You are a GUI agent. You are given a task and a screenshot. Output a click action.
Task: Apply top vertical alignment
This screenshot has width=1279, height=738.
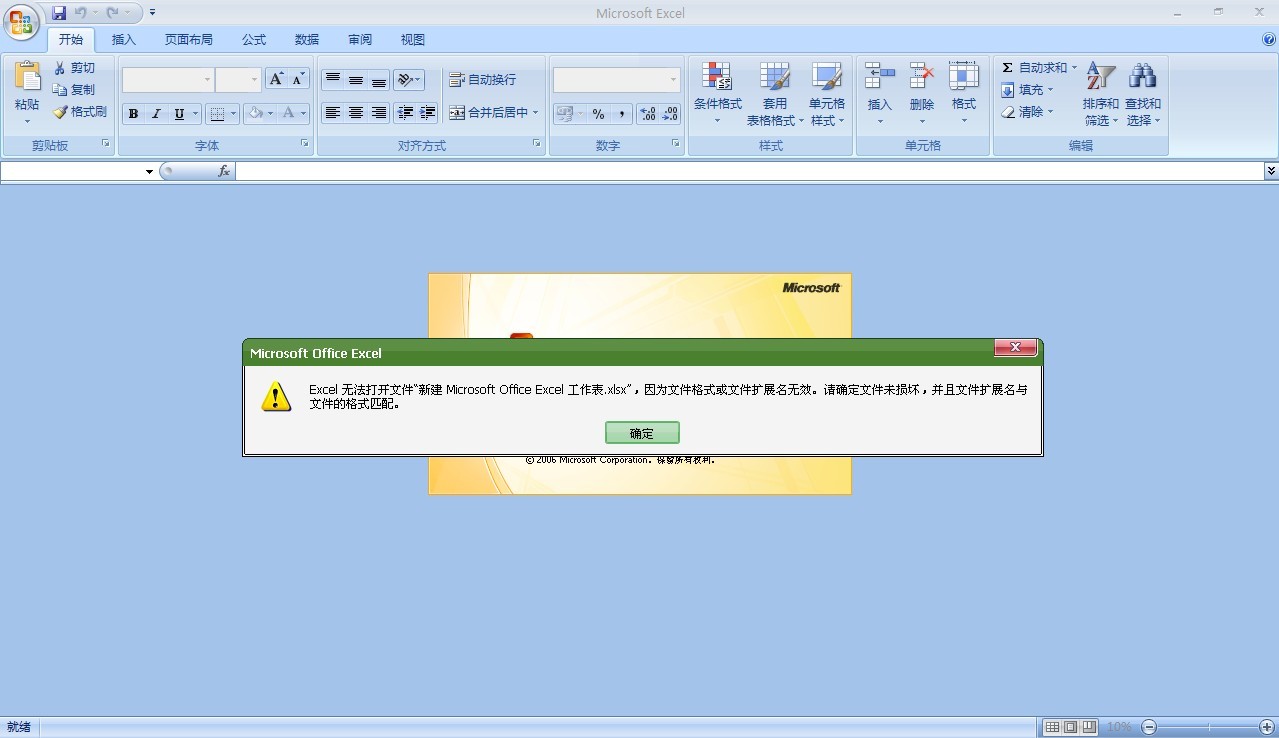pos(333,80)
